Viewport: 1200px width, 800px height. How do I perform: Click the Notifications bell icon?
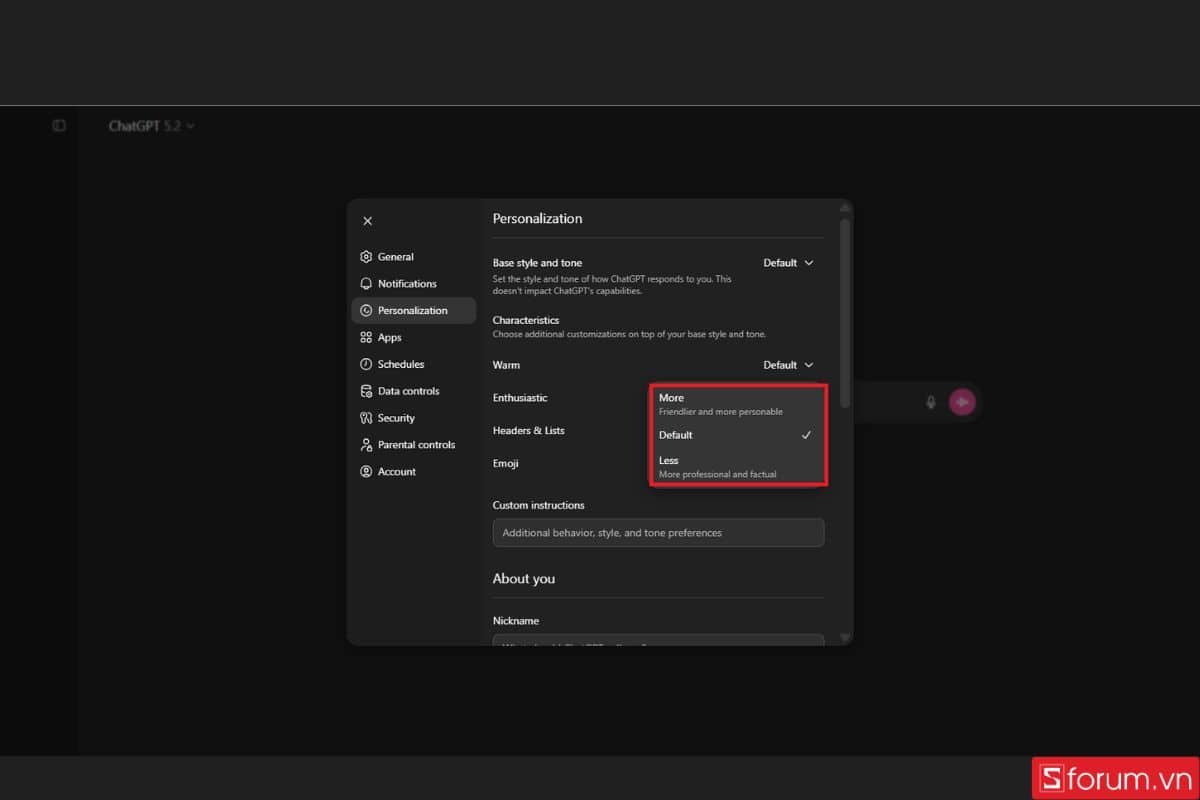tap(366, 284)
